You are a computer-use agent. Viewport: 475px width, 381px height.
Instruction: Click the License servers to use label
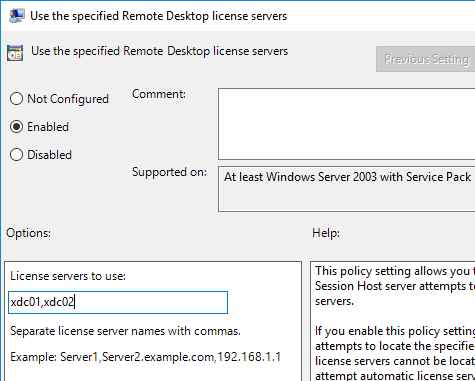pyautogui.click(x=68, y=276)
